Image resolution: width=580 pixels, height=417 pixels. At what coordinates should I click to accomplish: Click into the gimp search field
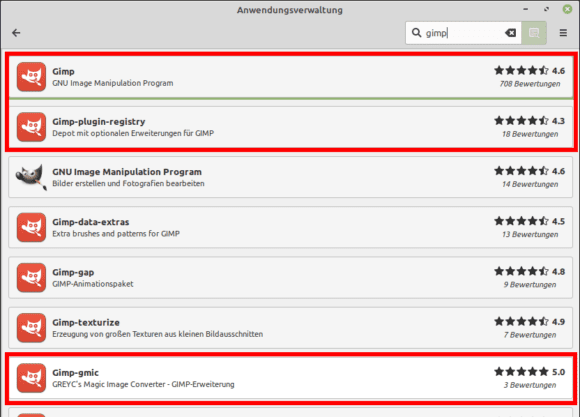pyautogui.click(x=463, y=33)
